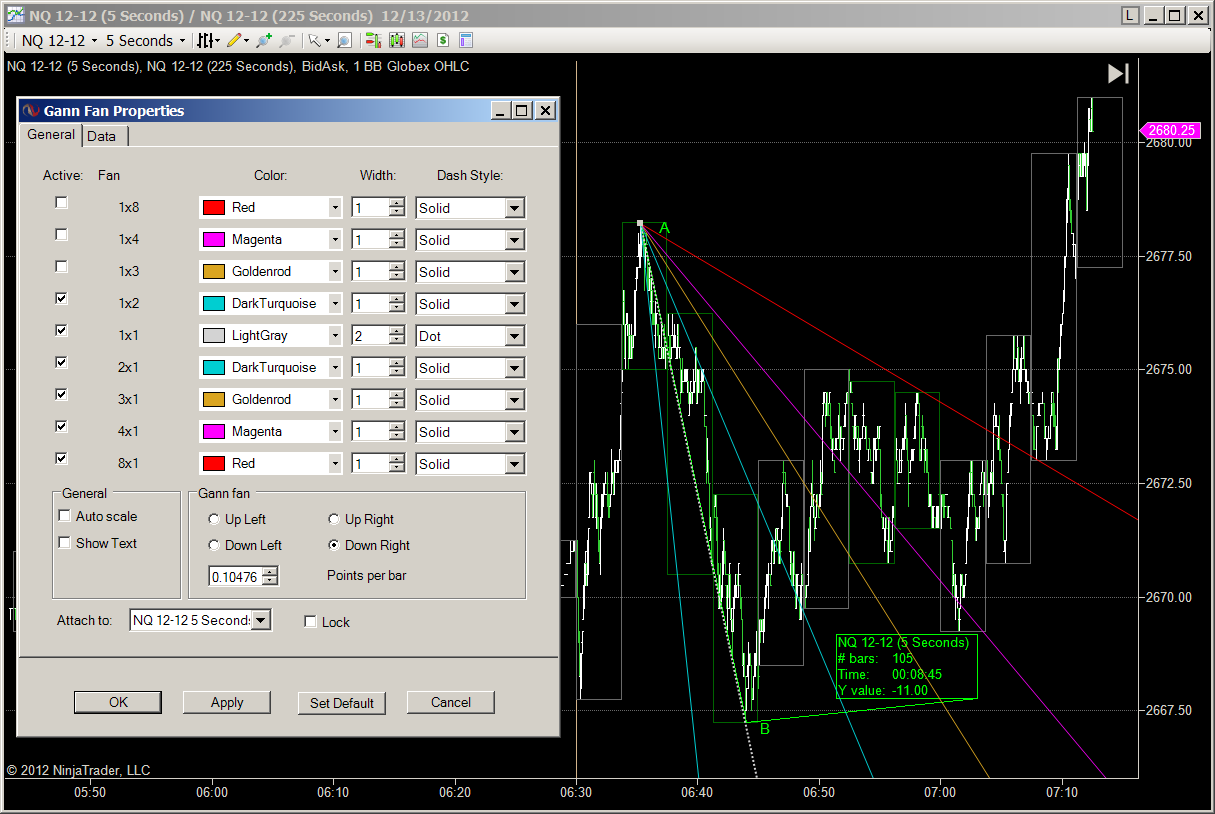Open the Indicators chart icon

point(419,41)
